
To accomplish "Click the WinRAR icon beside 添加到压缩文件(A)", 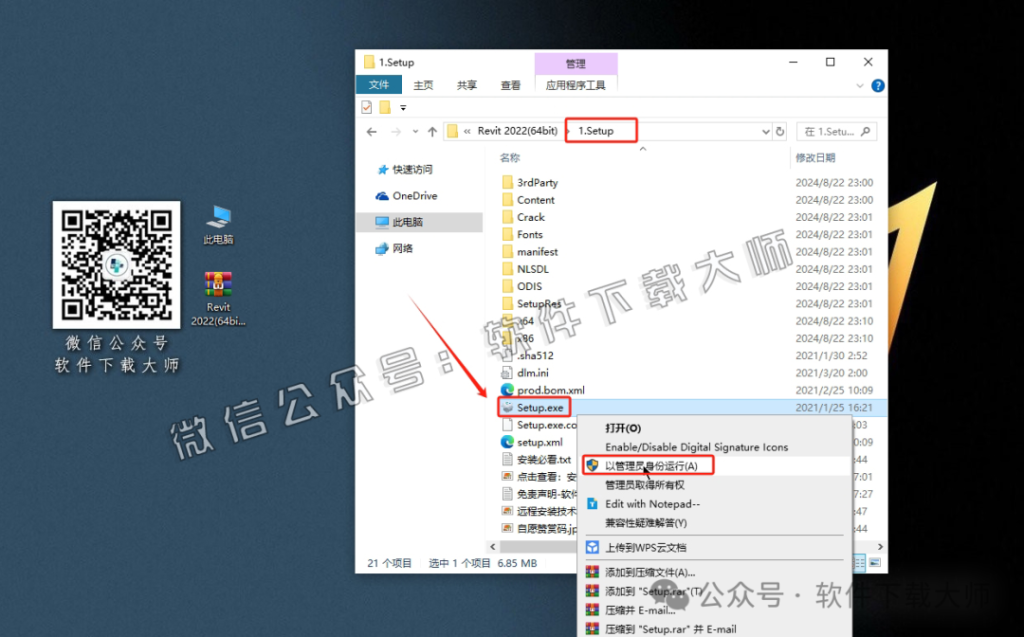I will pyautogui.click(x=591, y=569).
